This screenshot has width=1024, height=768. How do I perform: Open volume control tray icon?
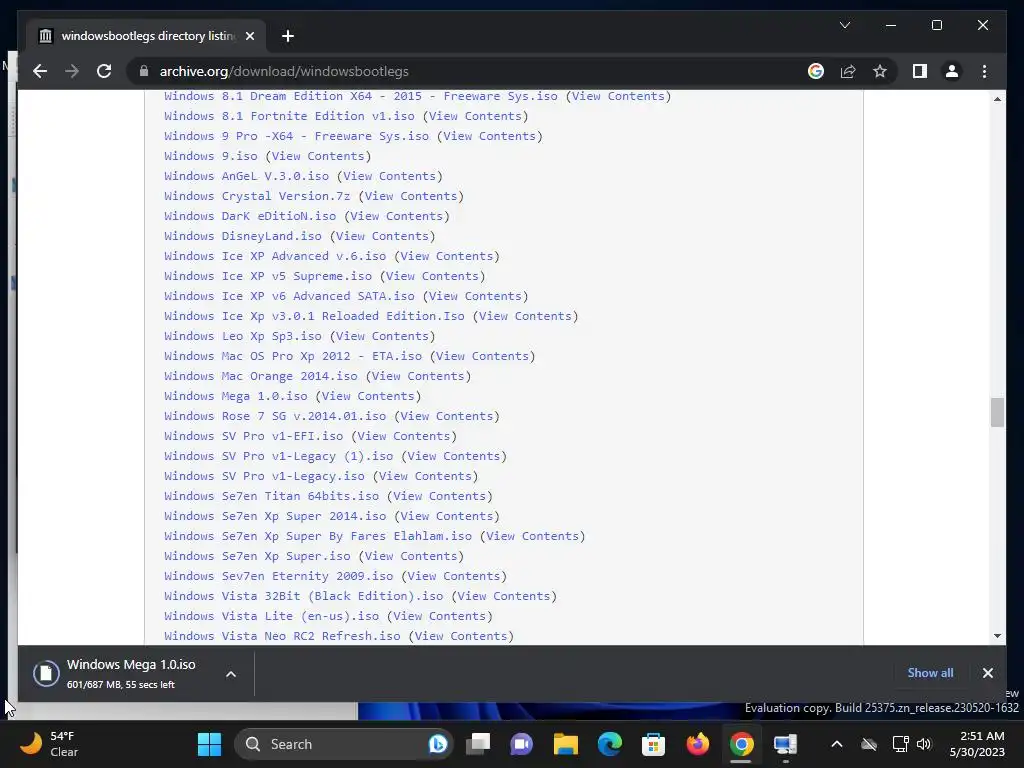pyautogui.click(x=924, y=744)
